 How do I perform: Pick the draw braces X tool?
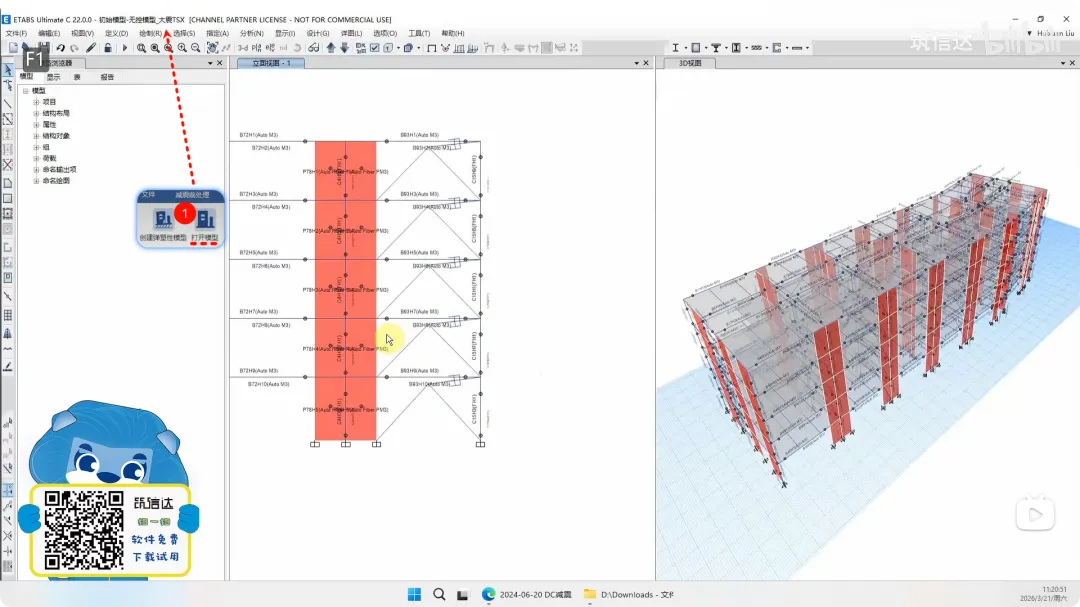(x=8, y=165)
